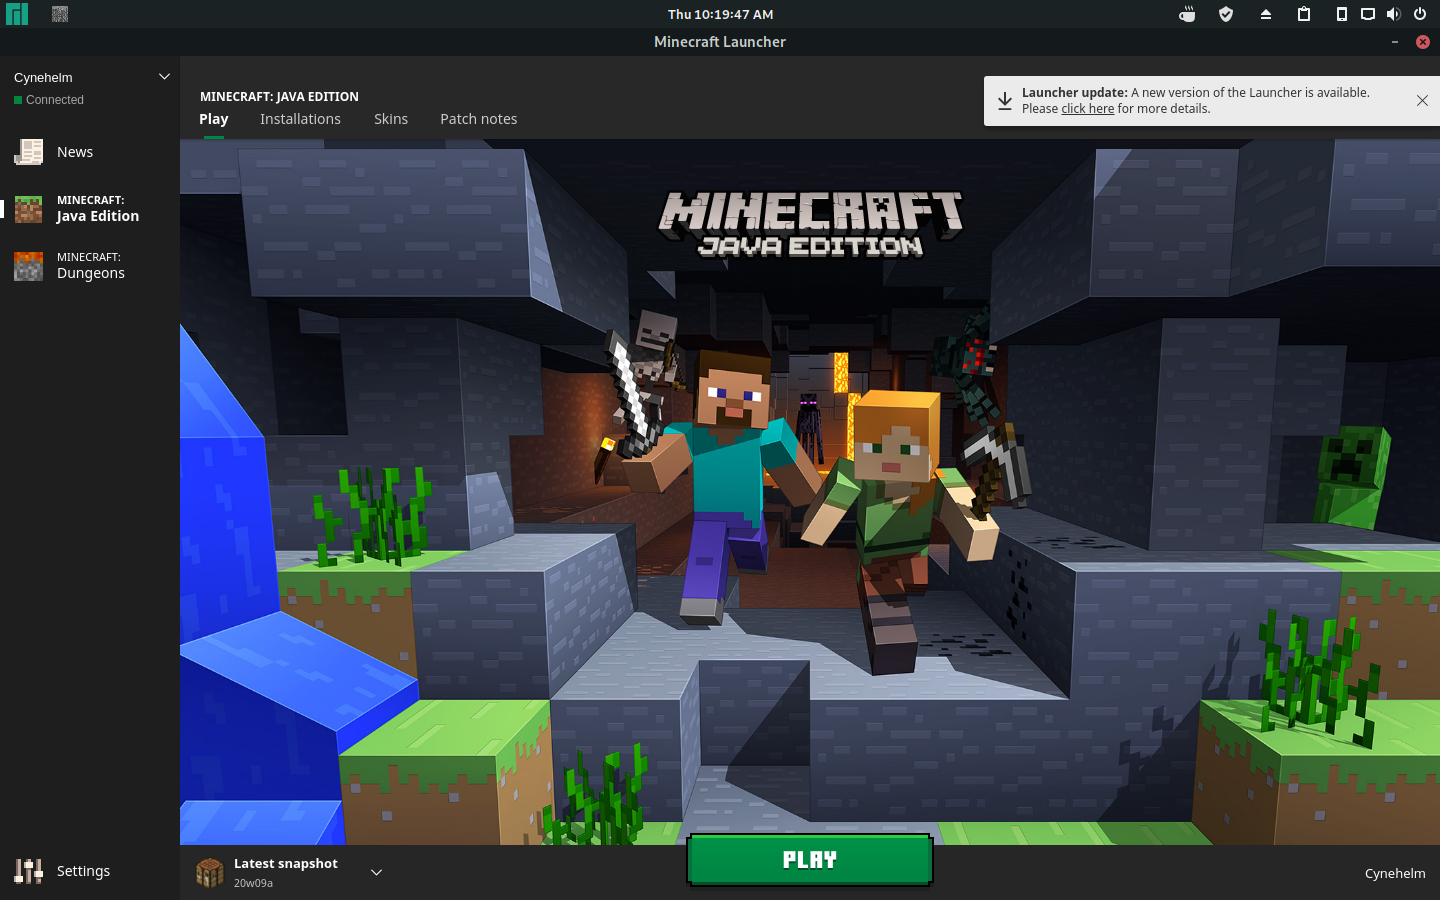1440x900 pixels.
Task: Click the download arrow icon in the update notice
Action: (1005, 101)
